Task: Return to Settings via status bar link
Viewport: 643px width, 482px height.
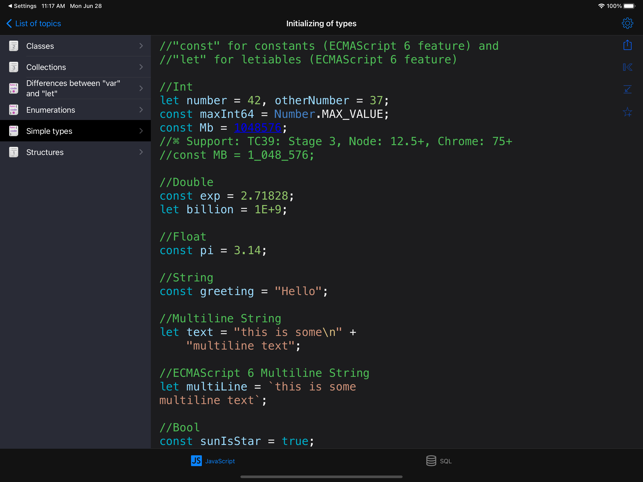Action: click(x=20, y=6)
